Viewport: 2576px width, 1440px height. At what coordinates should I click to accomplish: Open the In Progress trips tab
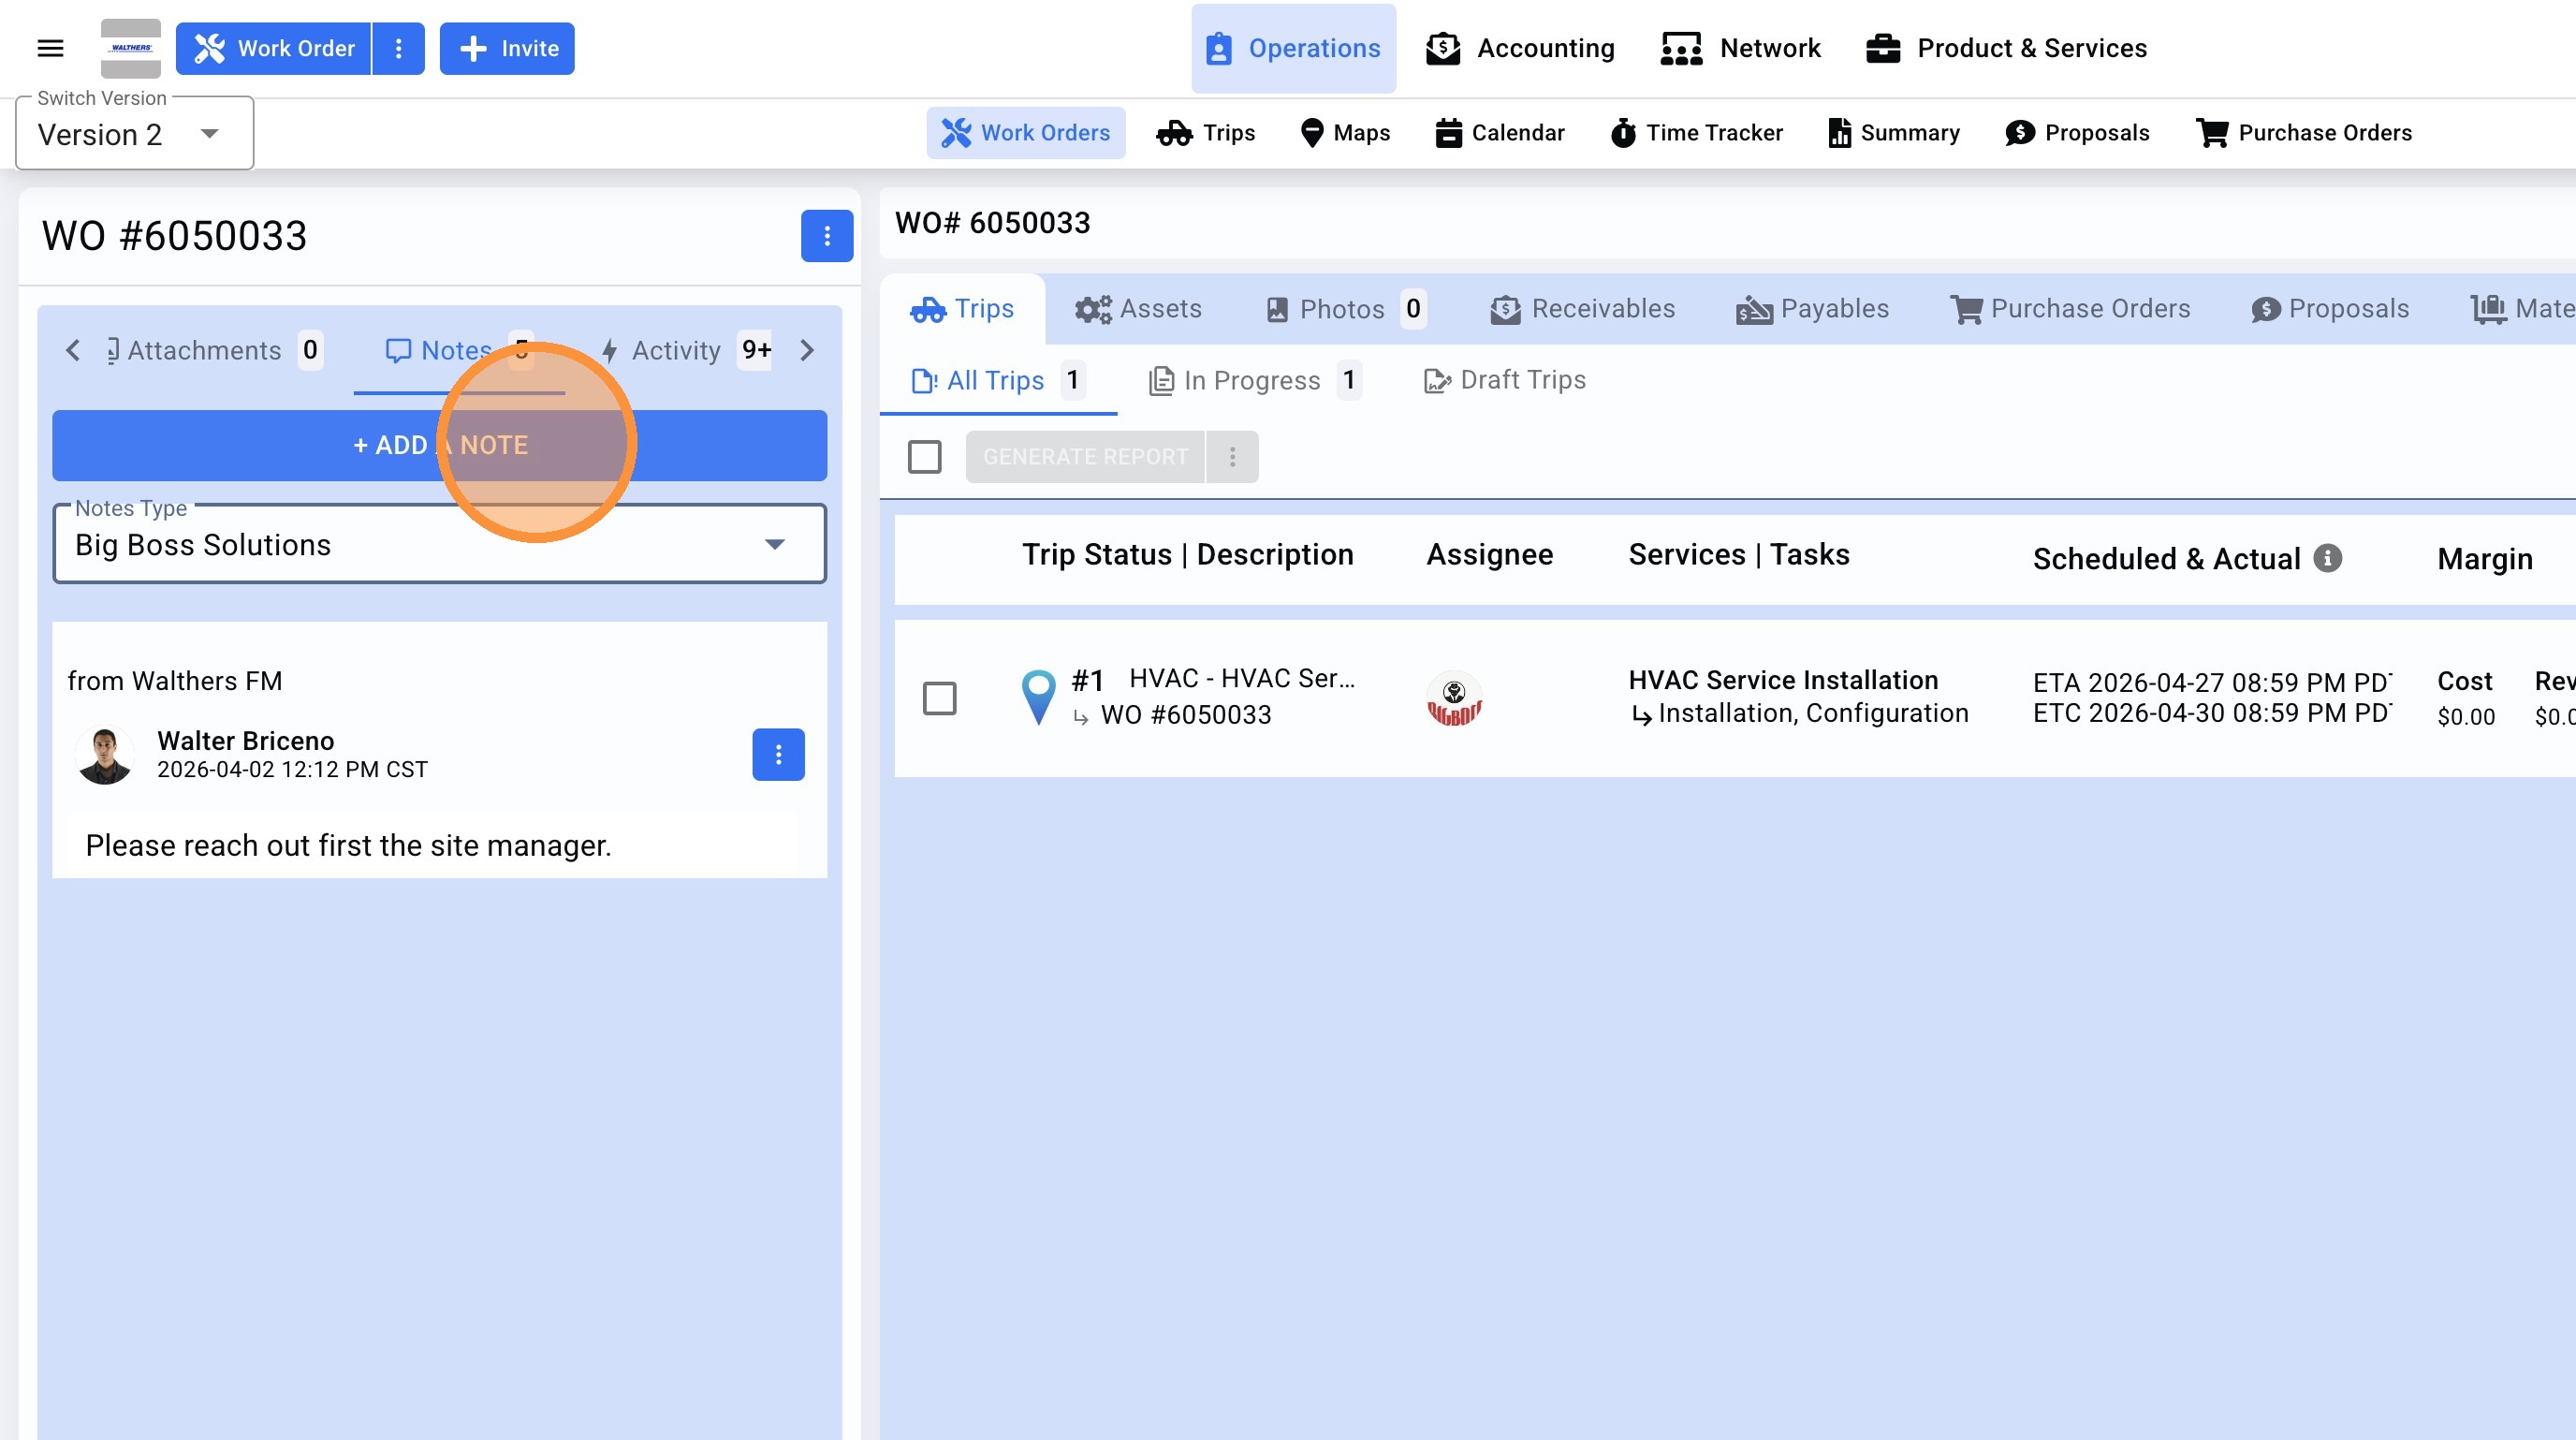pyautogui.click(x=1252, y=381)
